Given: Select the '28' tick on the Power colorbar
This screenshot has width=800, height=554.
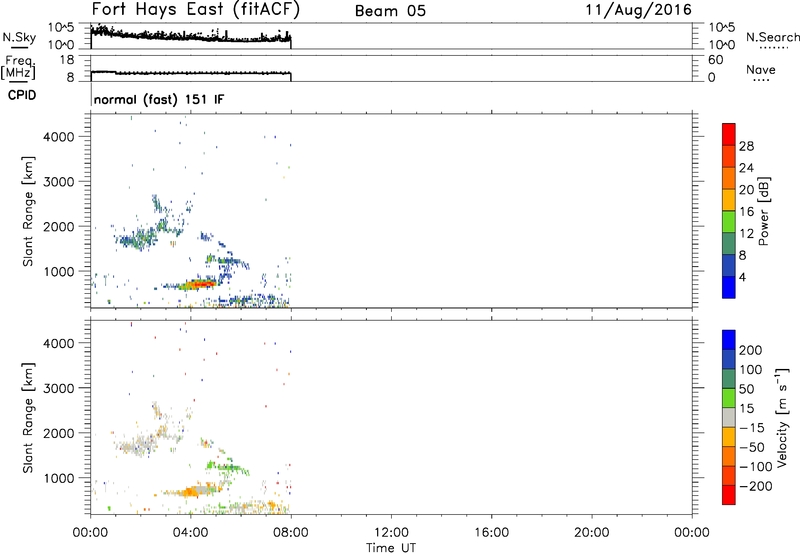Looking at the screenshot, I should tap(746, 146).
